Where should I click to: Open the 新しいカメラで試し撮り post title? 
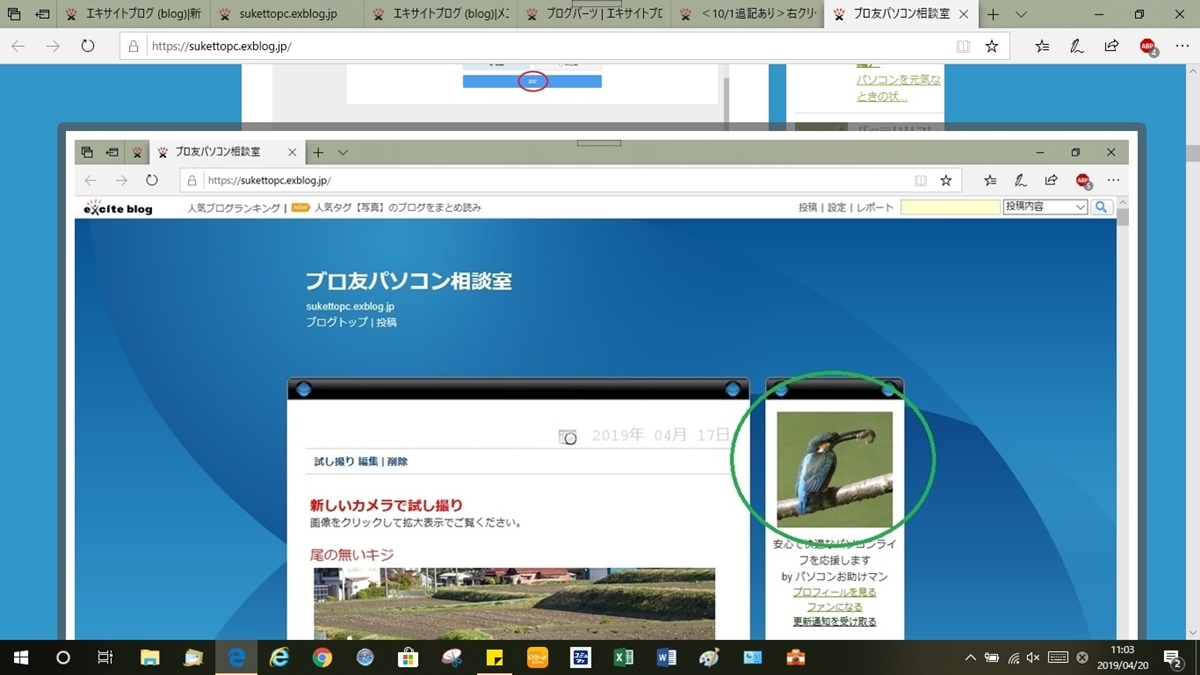click(386, 505)
